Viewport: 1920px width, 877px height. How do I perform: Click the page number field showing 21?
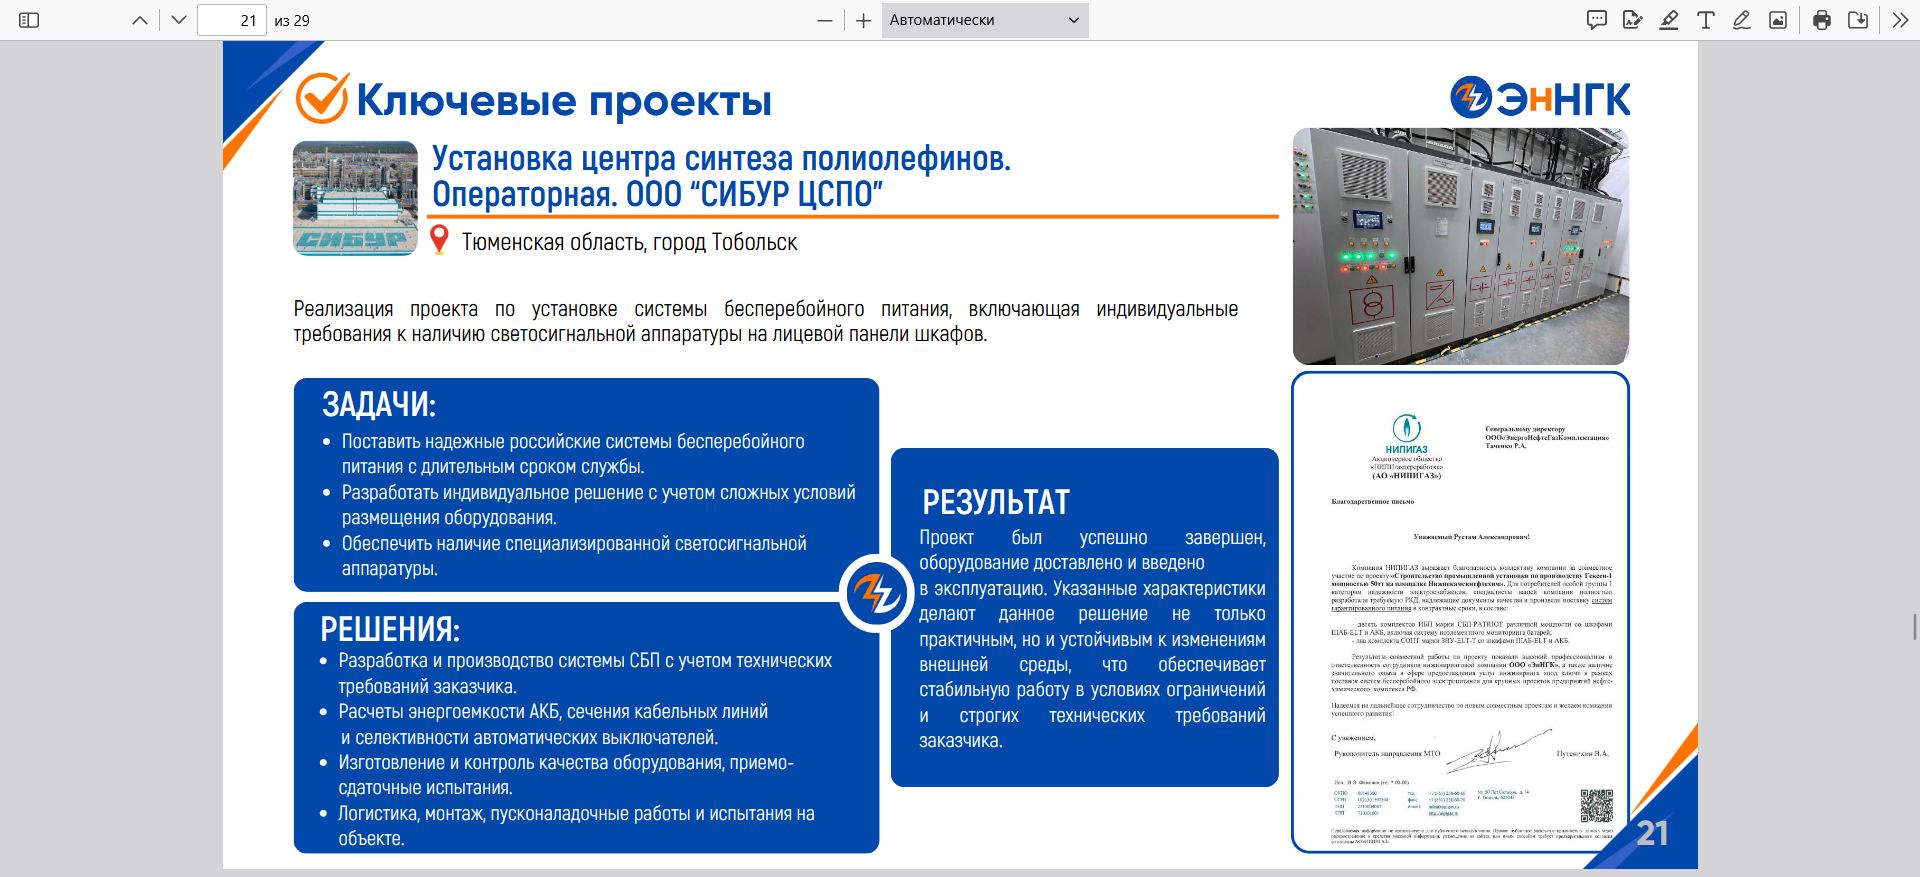point(232,20)
